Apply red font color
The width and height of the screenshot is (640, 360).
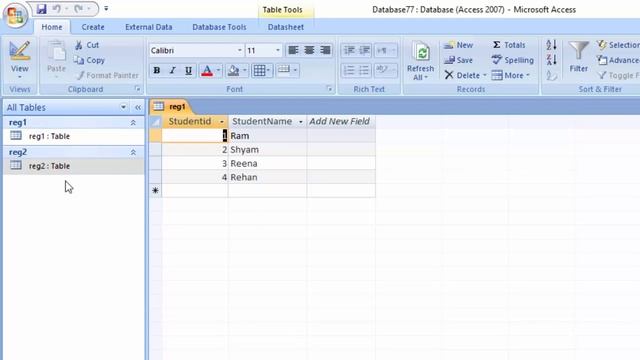207,71
